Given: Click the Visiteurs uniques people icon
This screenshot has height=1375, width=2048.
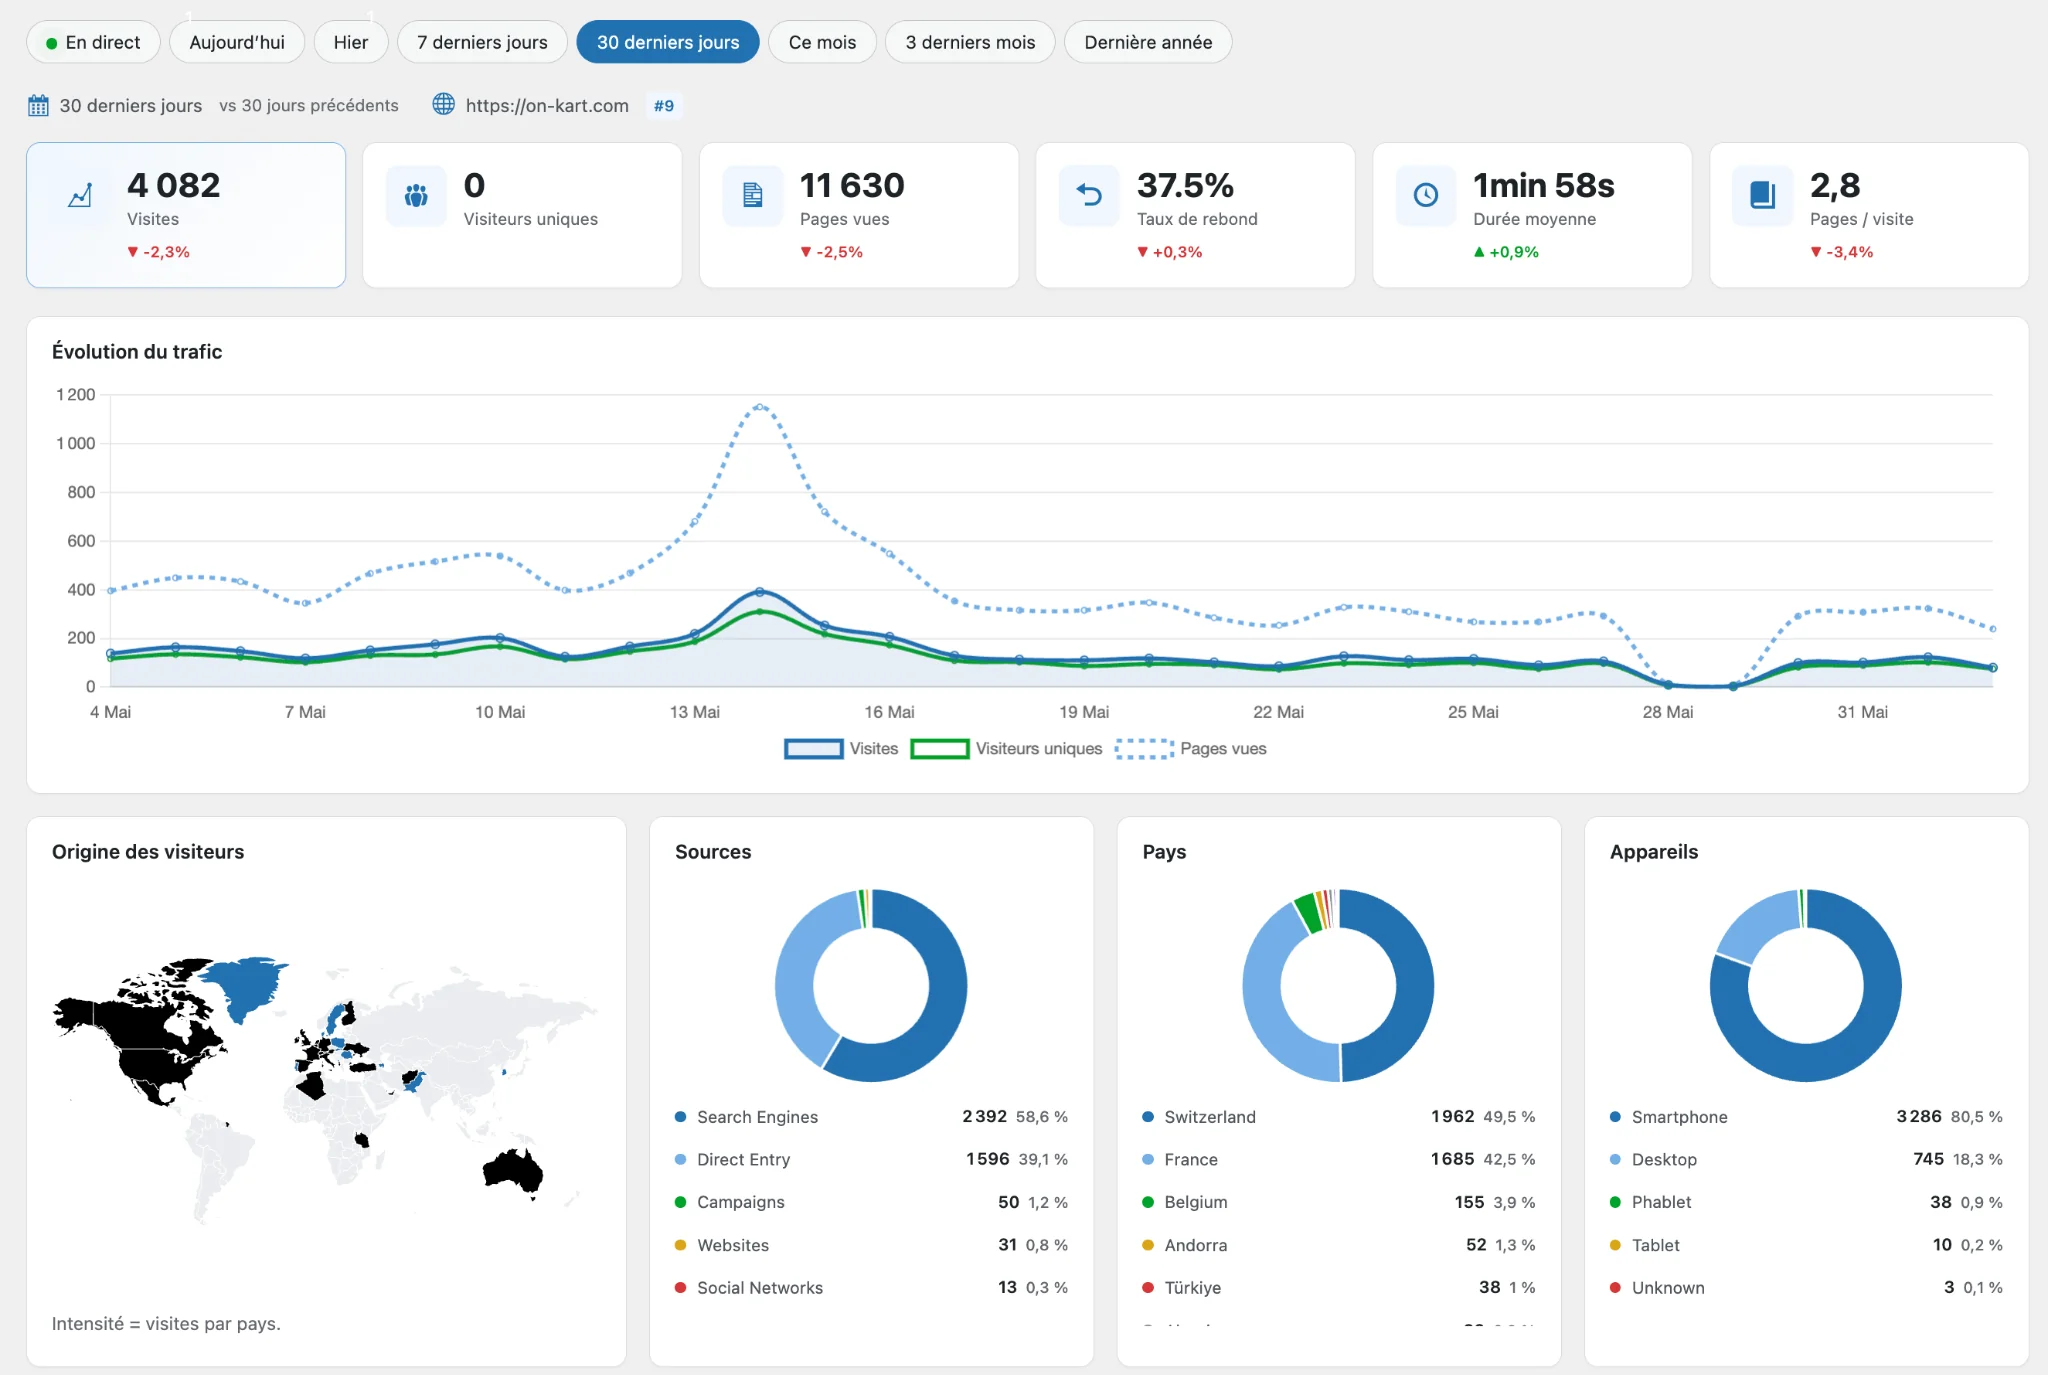Looking at the screenshot, I should click(x=416, y=195).
